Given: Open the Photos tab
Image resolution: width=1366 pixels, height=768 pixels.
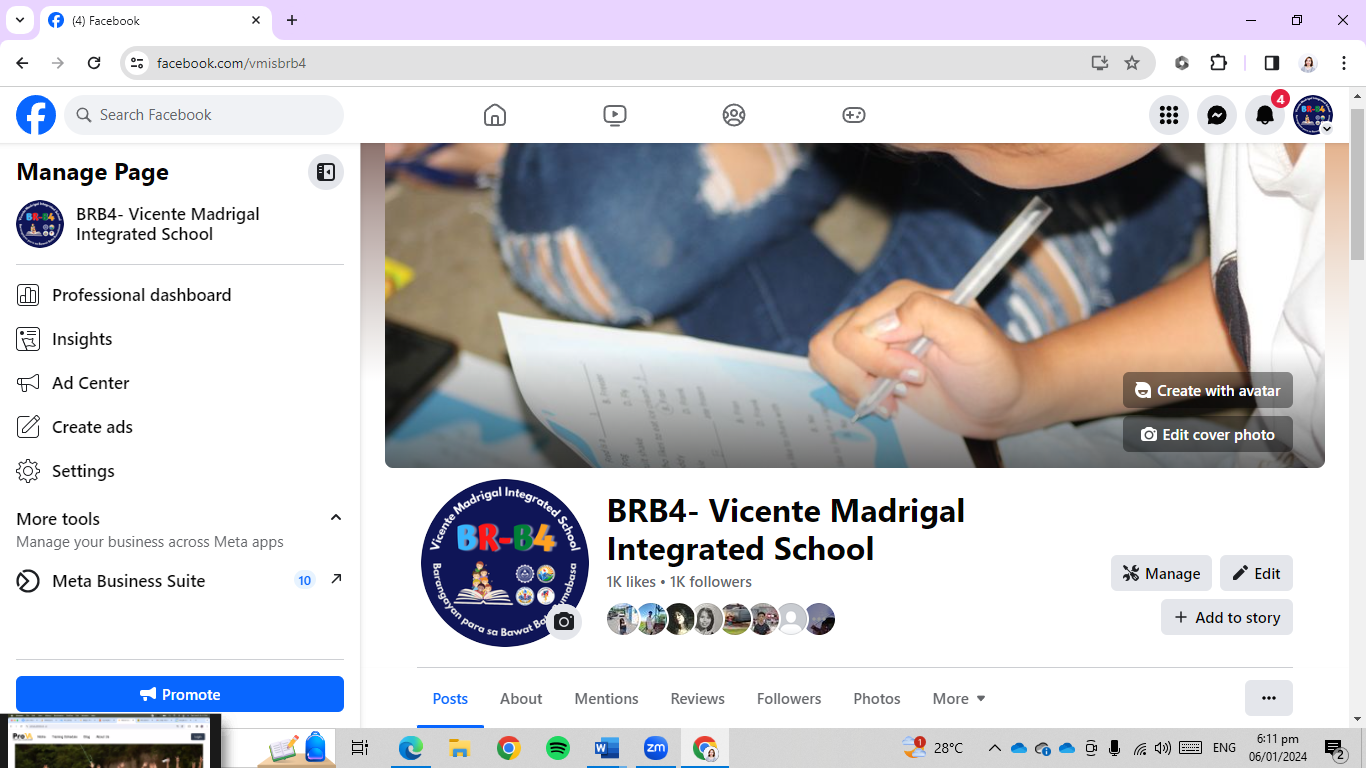Looking at the screenshot, I should coord(875,698).
